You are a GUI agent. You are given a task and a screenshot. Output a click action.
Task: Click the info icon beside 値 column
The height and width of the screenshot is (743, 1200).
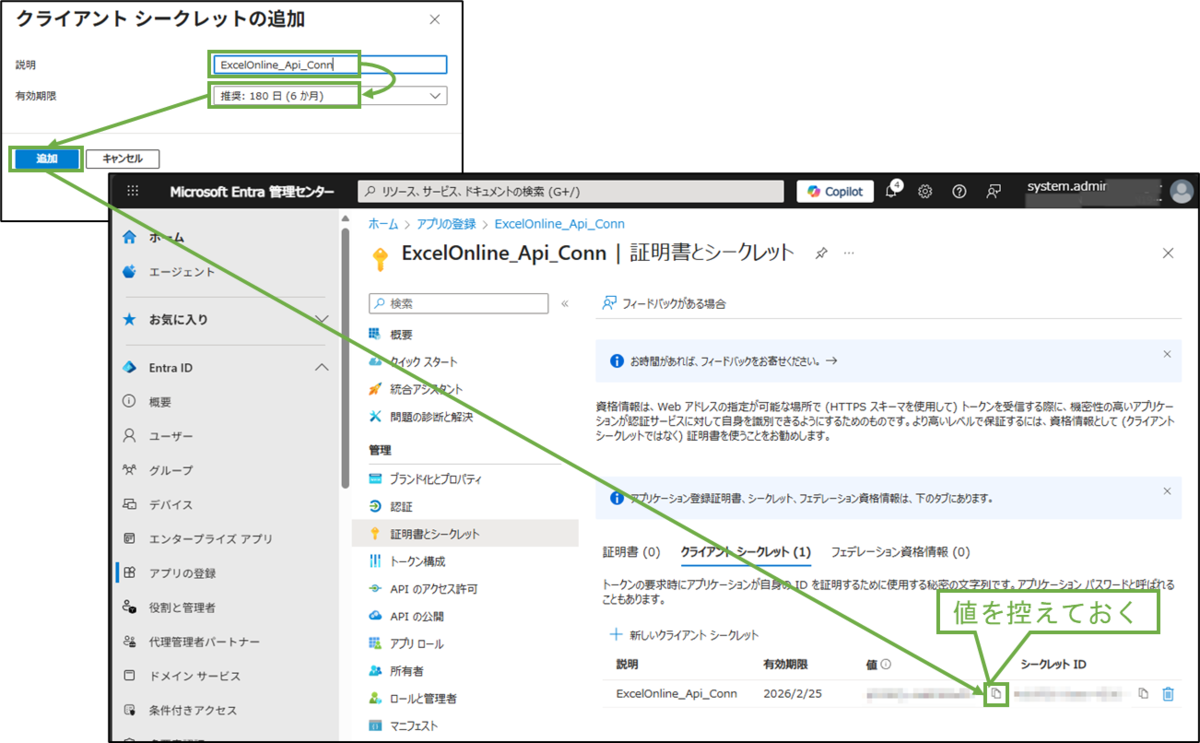(886, 664)
